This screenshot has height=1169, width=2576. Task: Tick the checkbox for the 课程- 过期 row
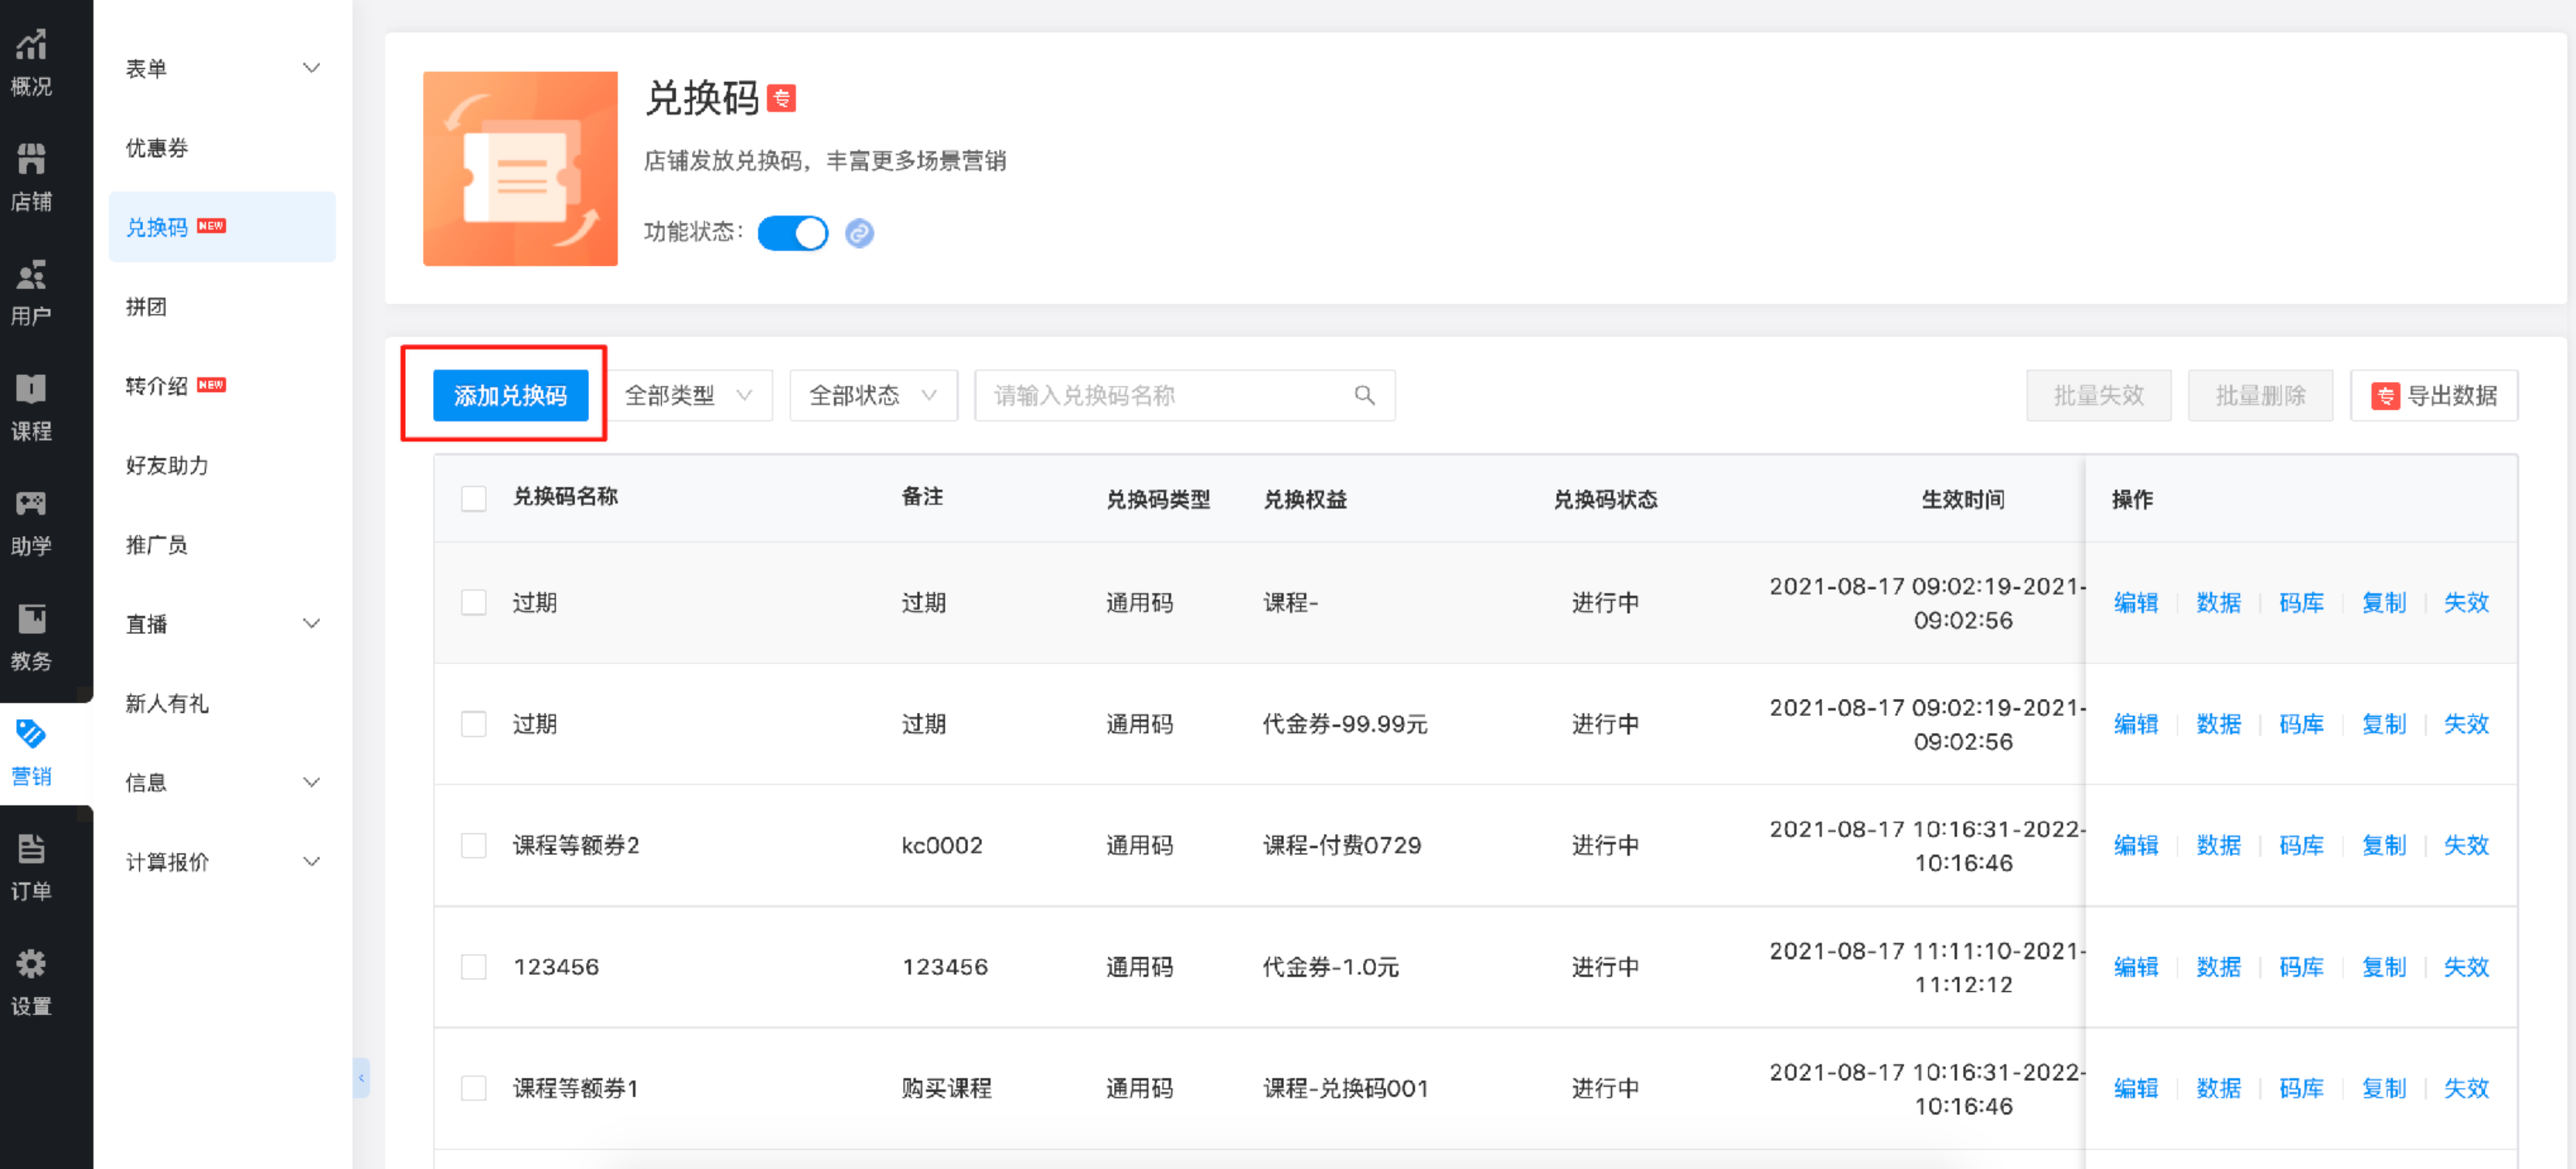474,602
